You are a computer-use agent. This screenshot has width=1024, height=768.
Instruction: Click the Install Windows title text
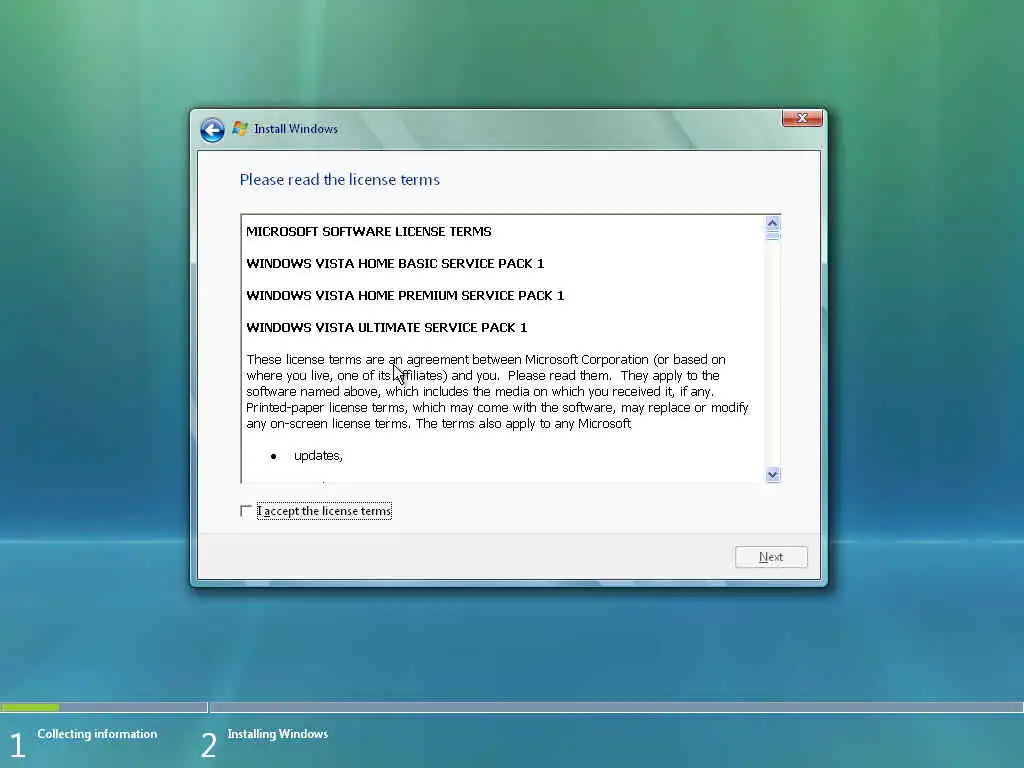[296, 129]
